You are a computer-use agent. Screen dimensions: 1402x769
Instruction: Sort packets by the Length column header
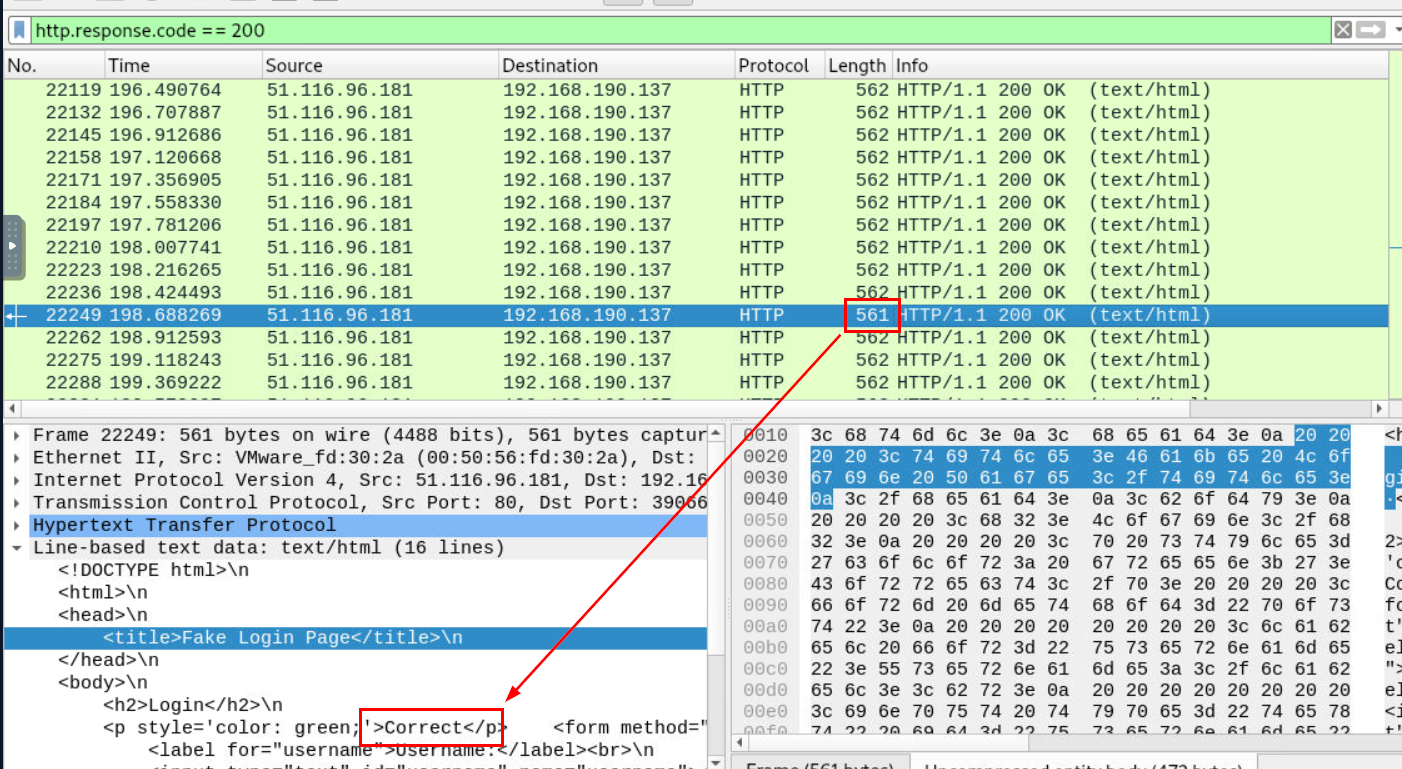856,66
